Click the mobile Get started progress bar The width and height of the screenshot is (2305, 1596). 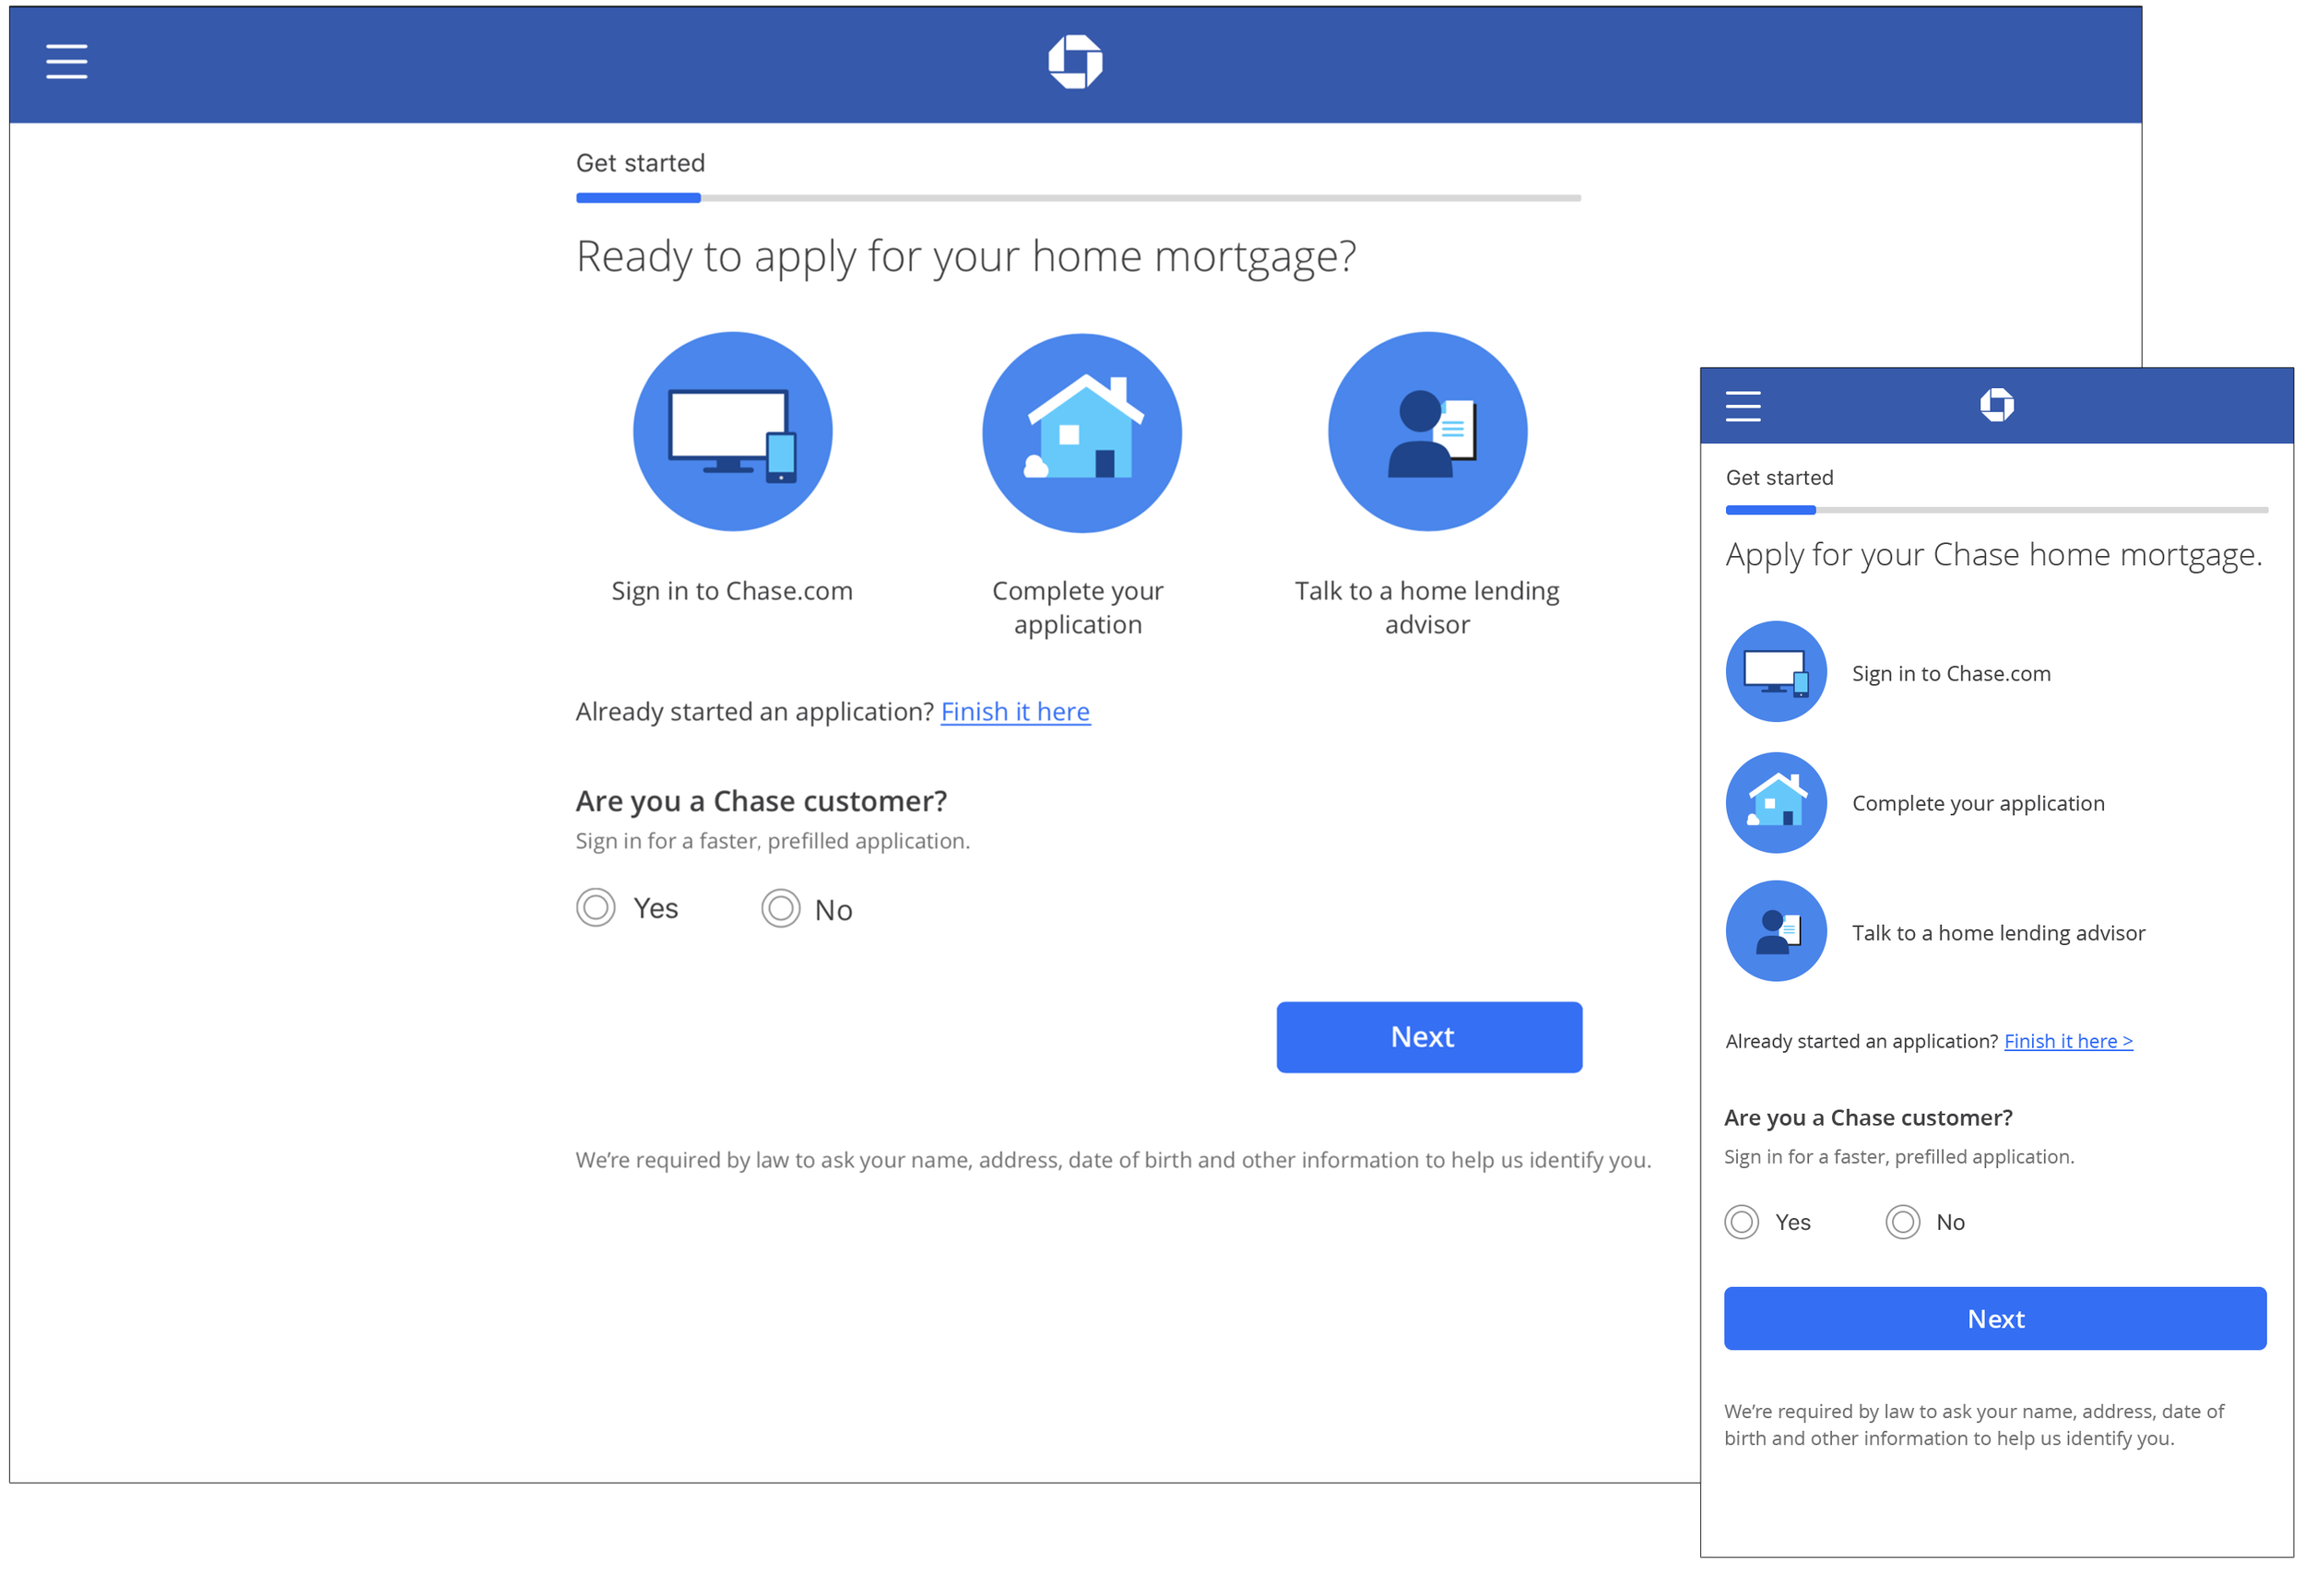1996,510
